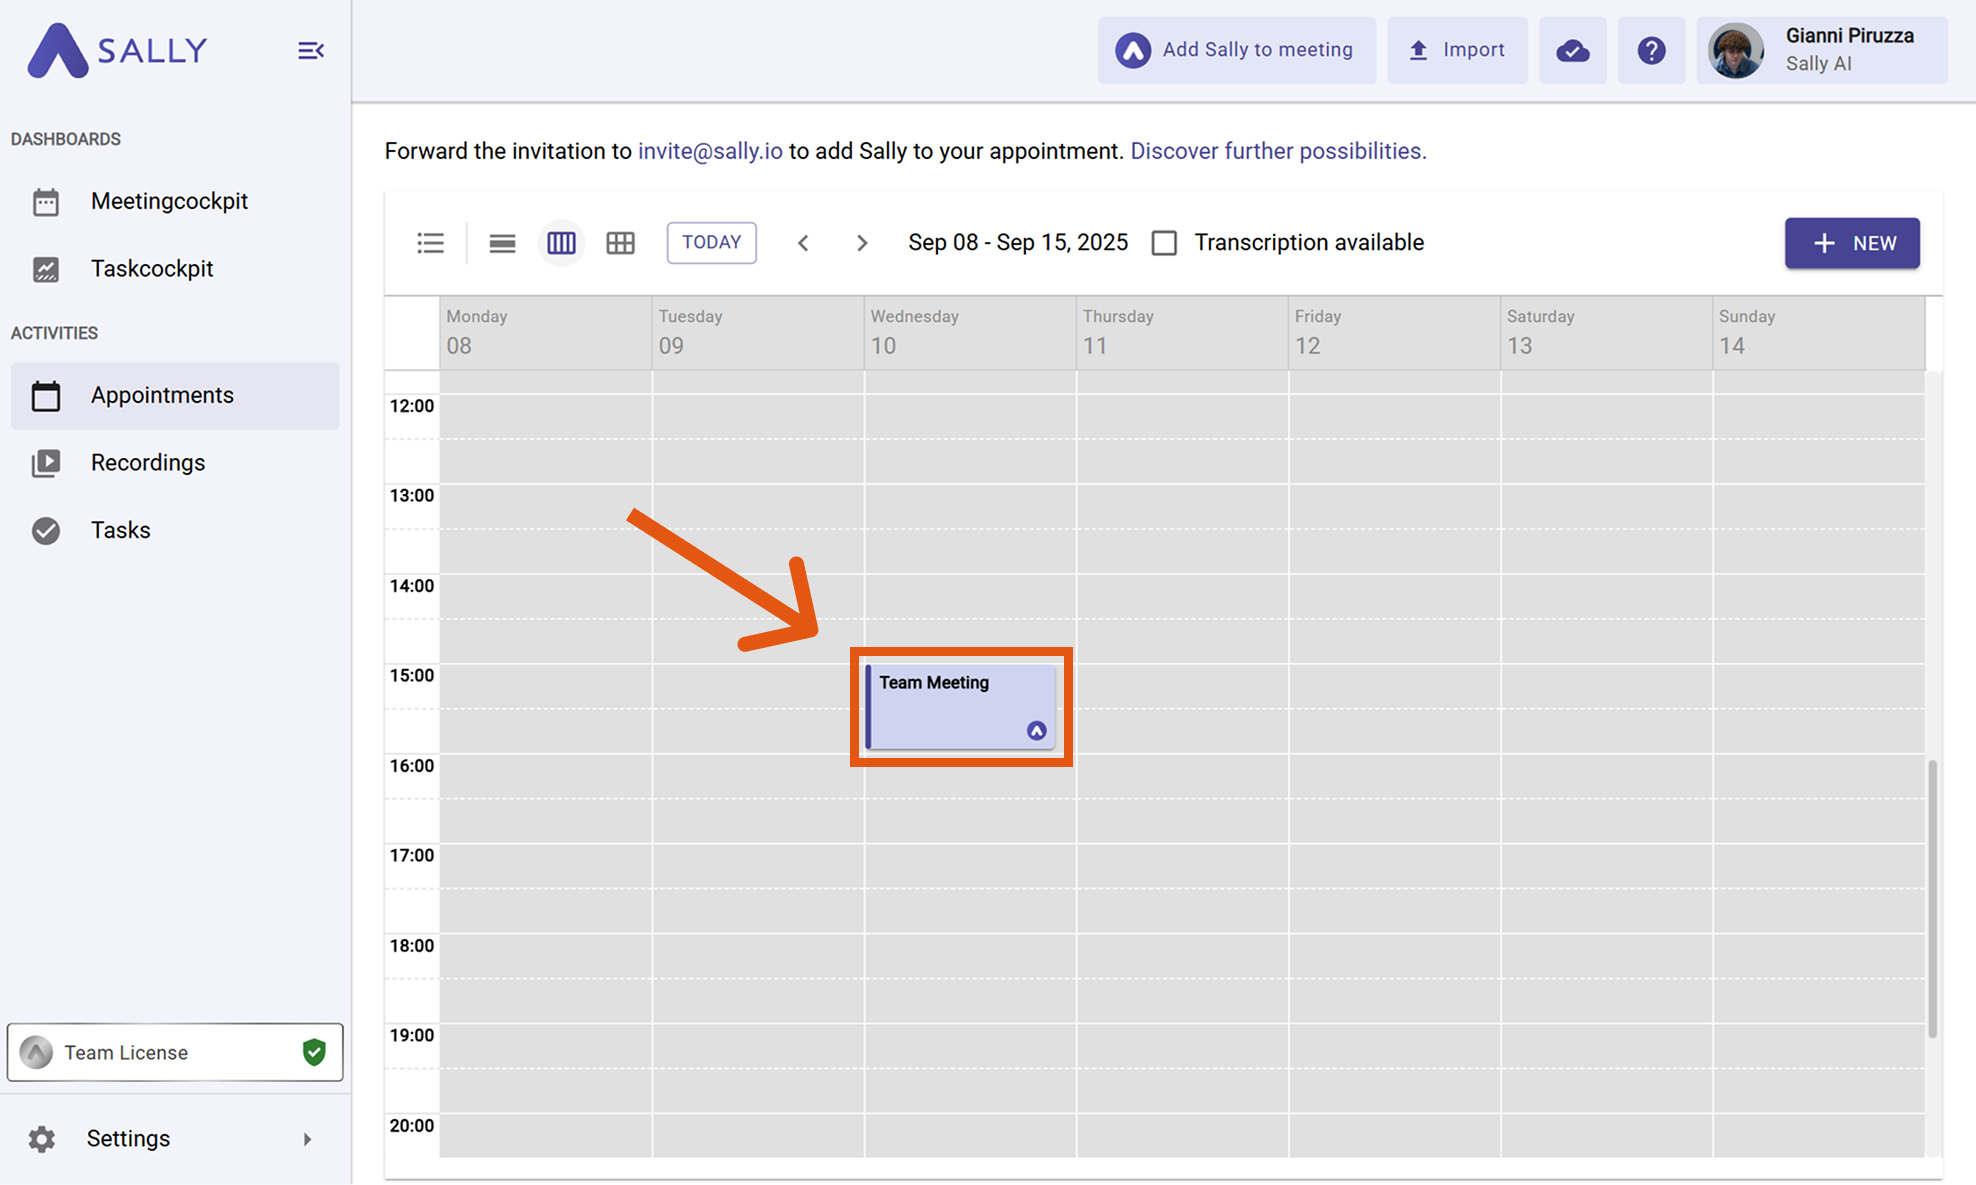Image resolution: width=1976 pixels, height=1185 pixels.
Task: Go to Recordings in sidebar
Action: point(148,463)
